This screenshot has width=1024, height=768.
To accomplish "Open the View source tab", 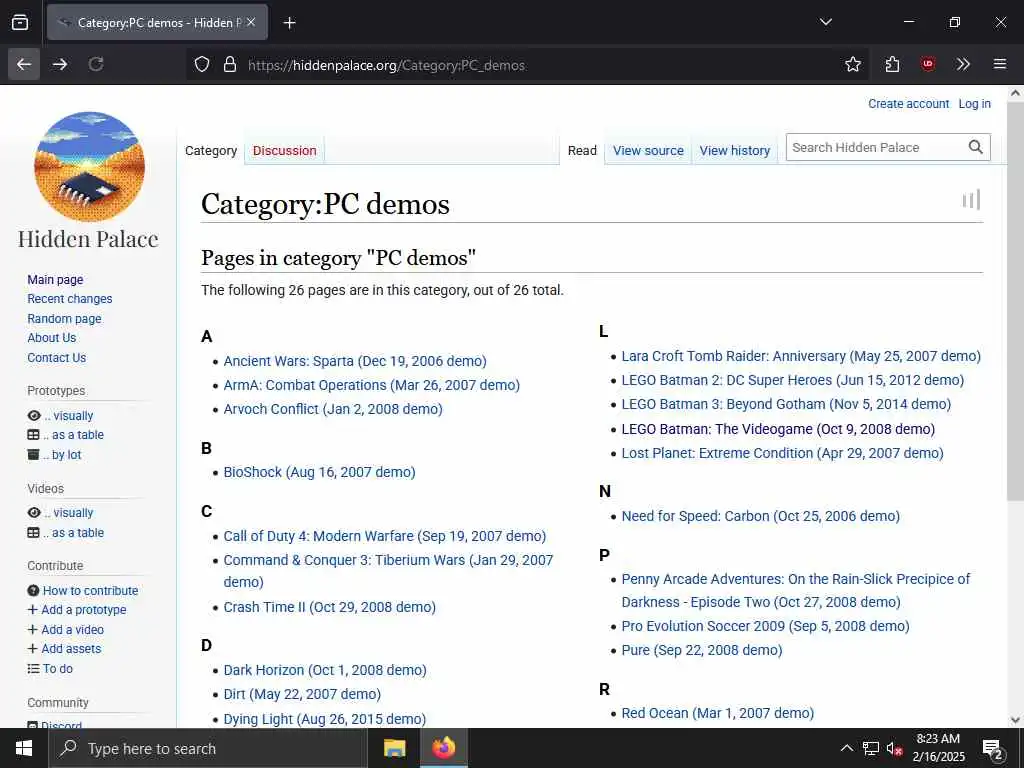I will pyautogui.click(x=648, y=151).
